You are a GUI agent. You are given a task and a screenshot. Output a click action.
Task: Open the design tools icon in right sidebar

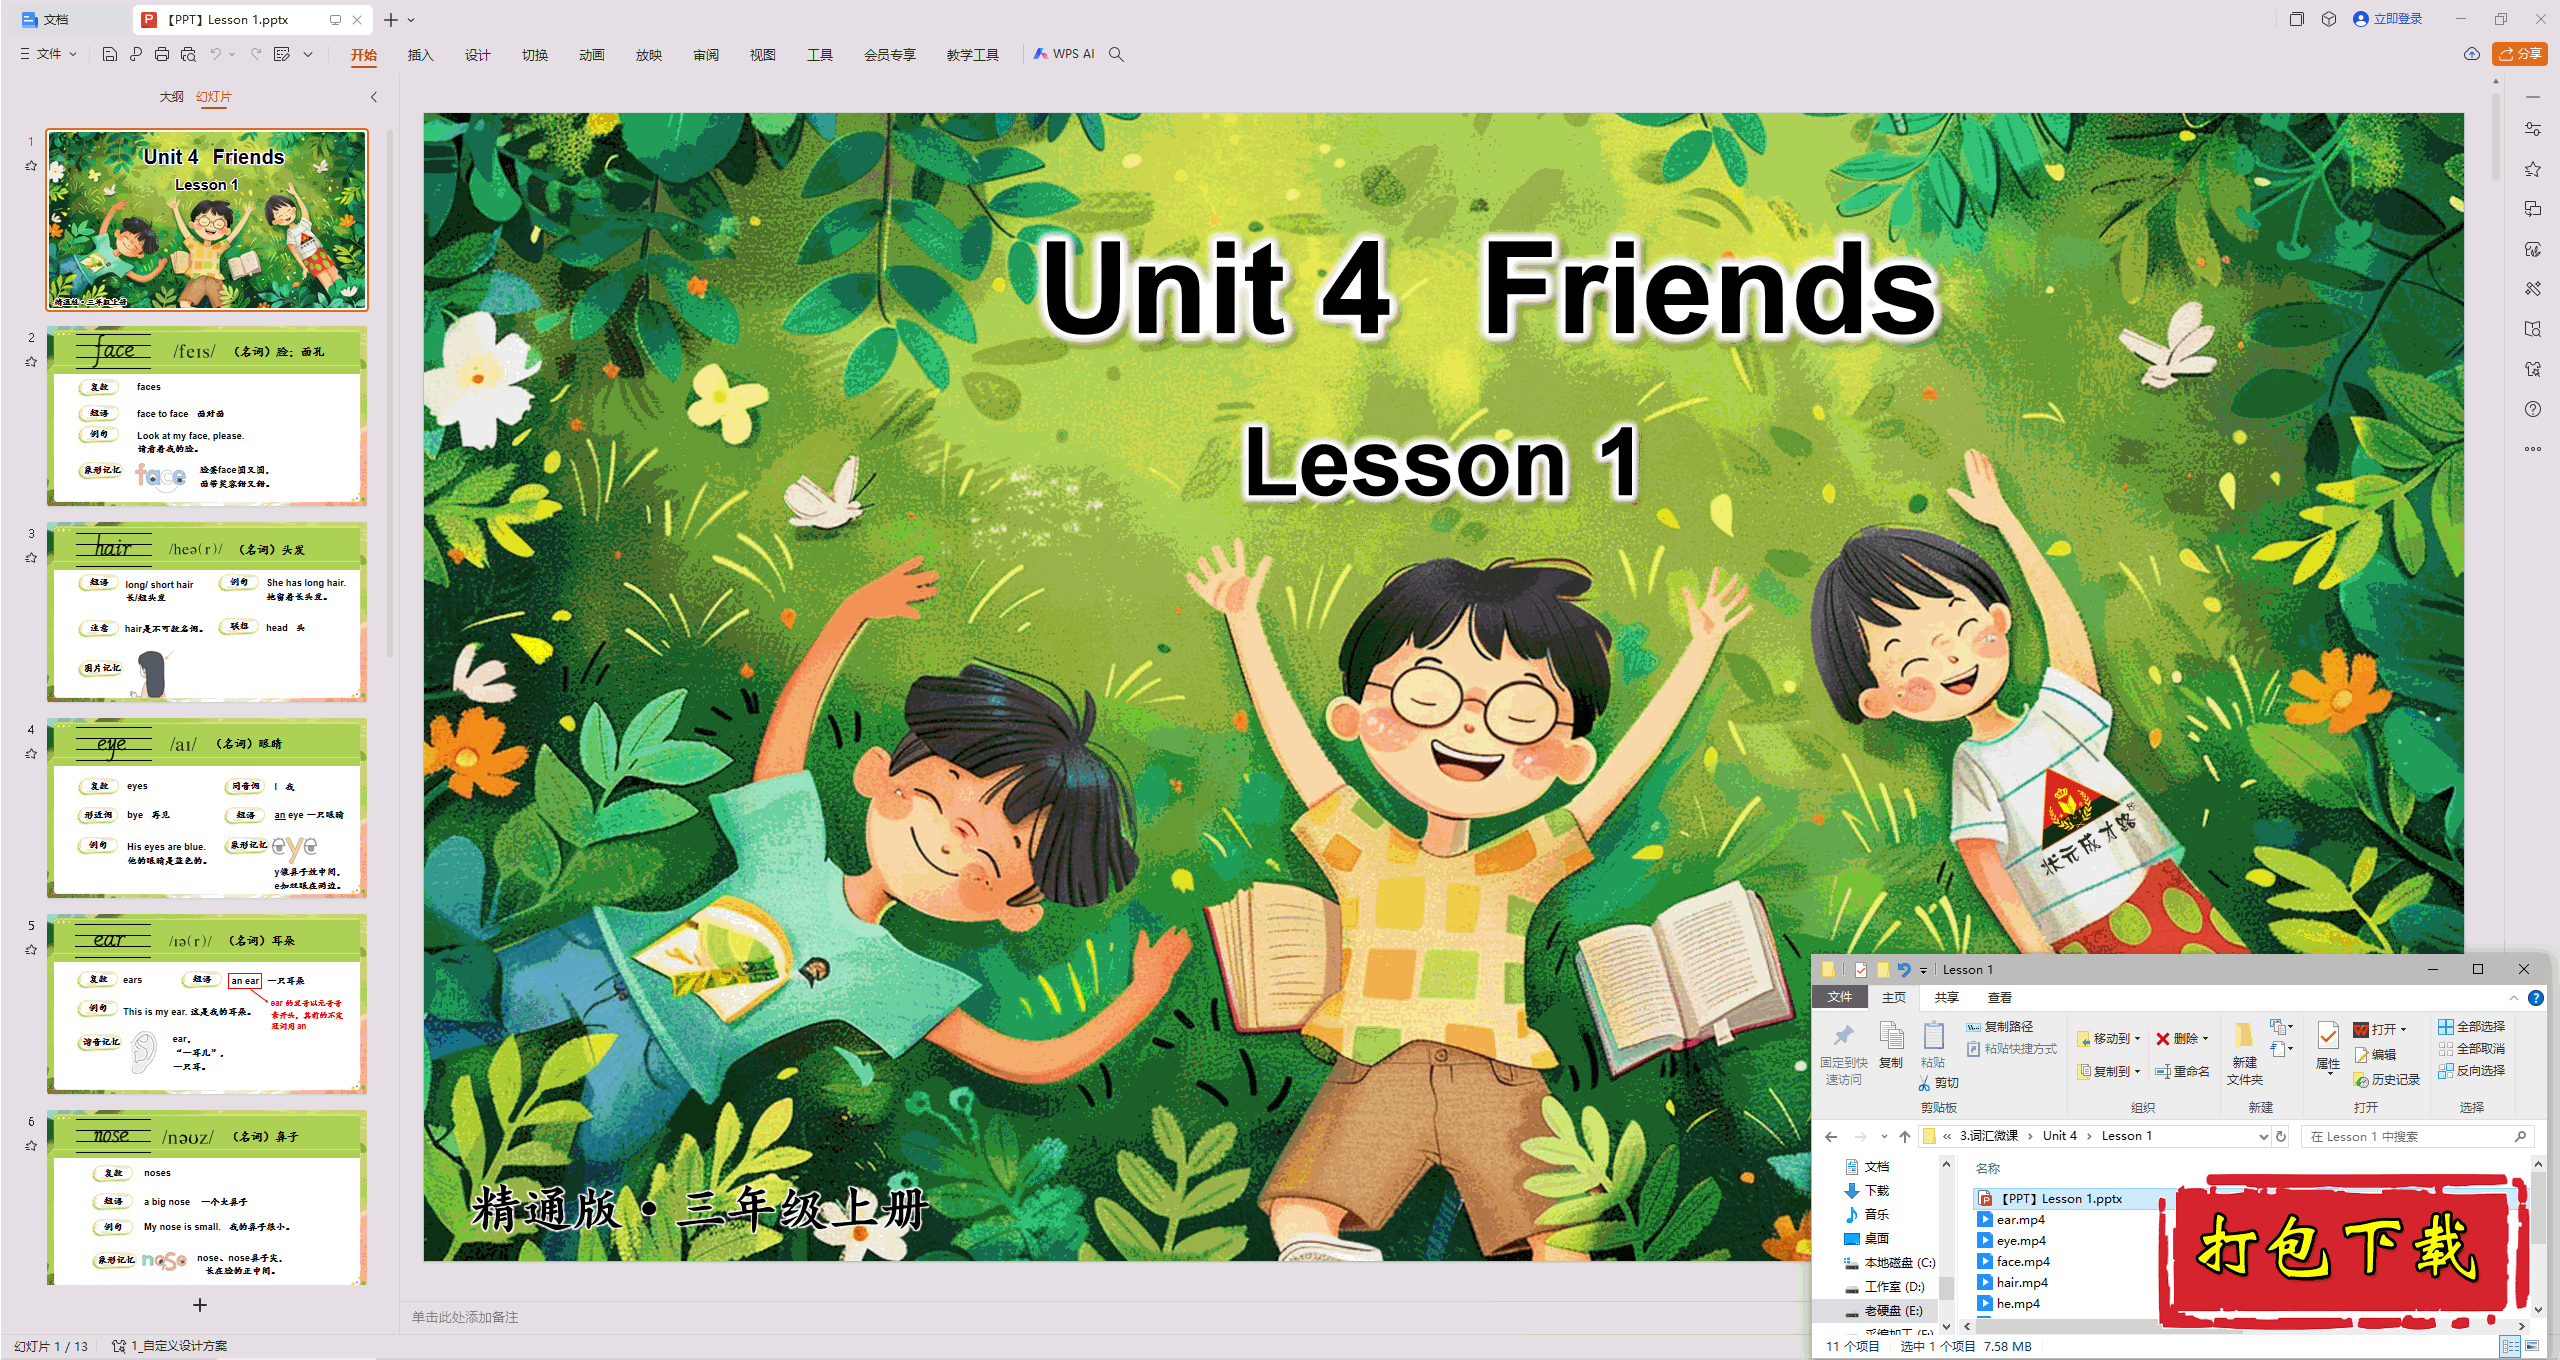[2533, 289]
